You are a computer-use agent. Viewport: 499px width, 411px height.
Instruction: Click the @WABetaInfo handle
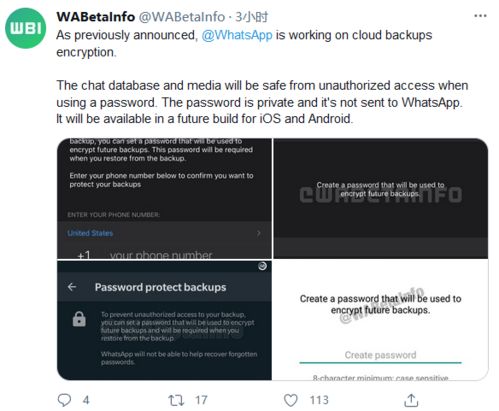click(x=182, y=16)
